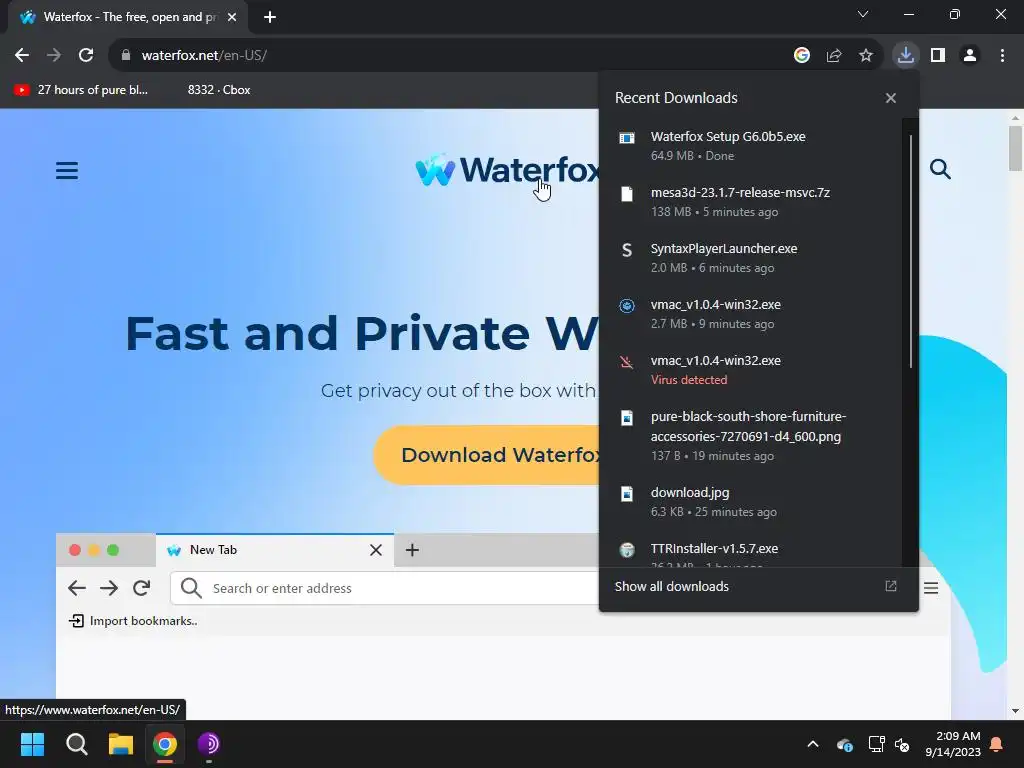Open the Windows Start menu
The image size is (1024, 768).
pyautogui.click(x=32, y=744)
